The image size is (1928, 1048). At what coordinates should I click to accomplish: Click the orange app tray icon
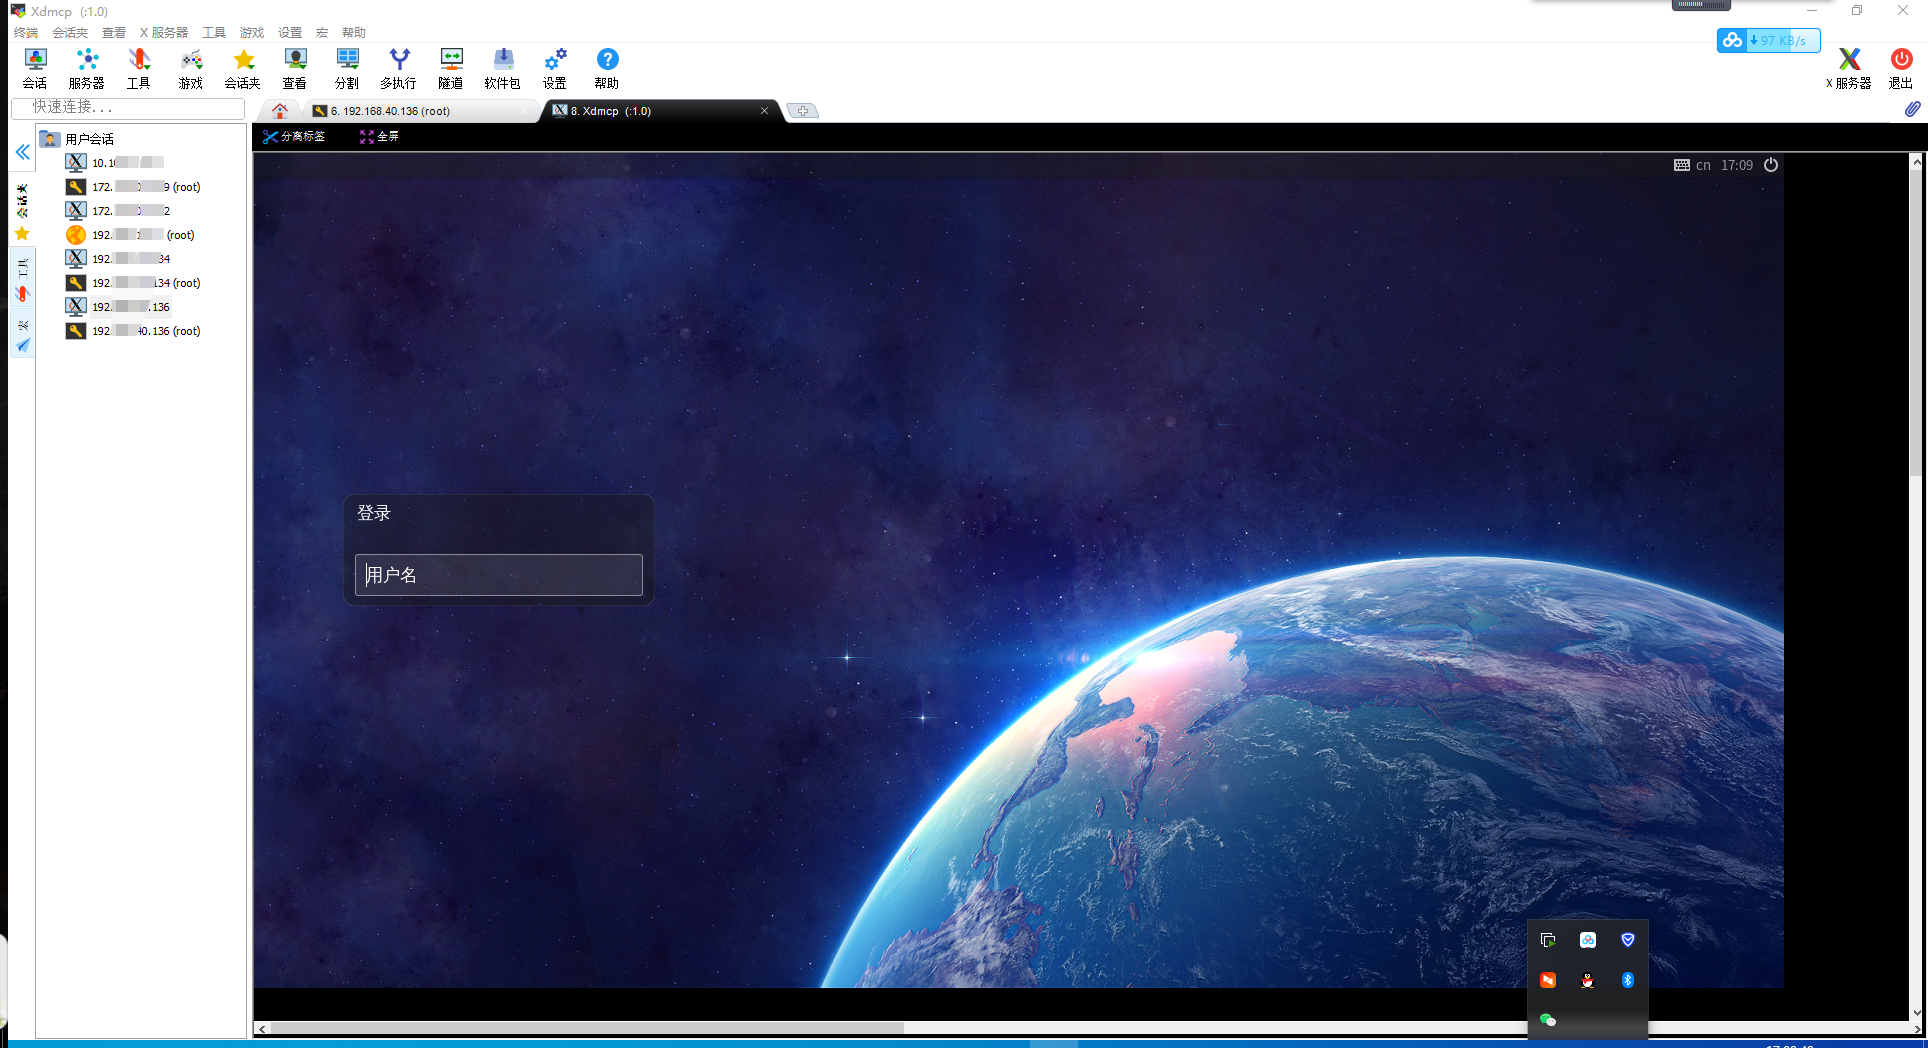(x=1548, y=980)
